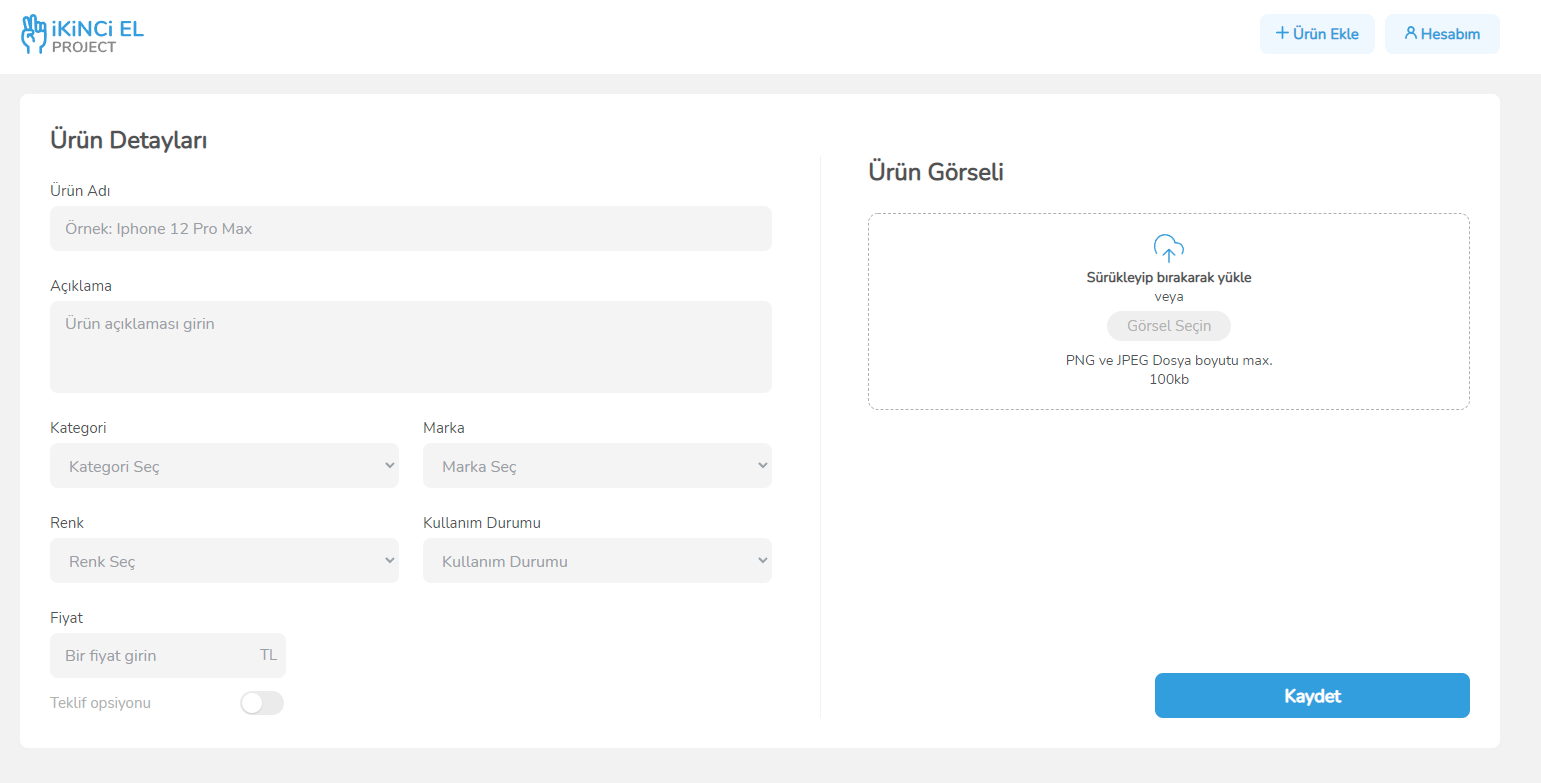Viewport: 1541px width, 783px height.
Task: Open Hesabım from the top bar
Action: [x=1442, y=33]
